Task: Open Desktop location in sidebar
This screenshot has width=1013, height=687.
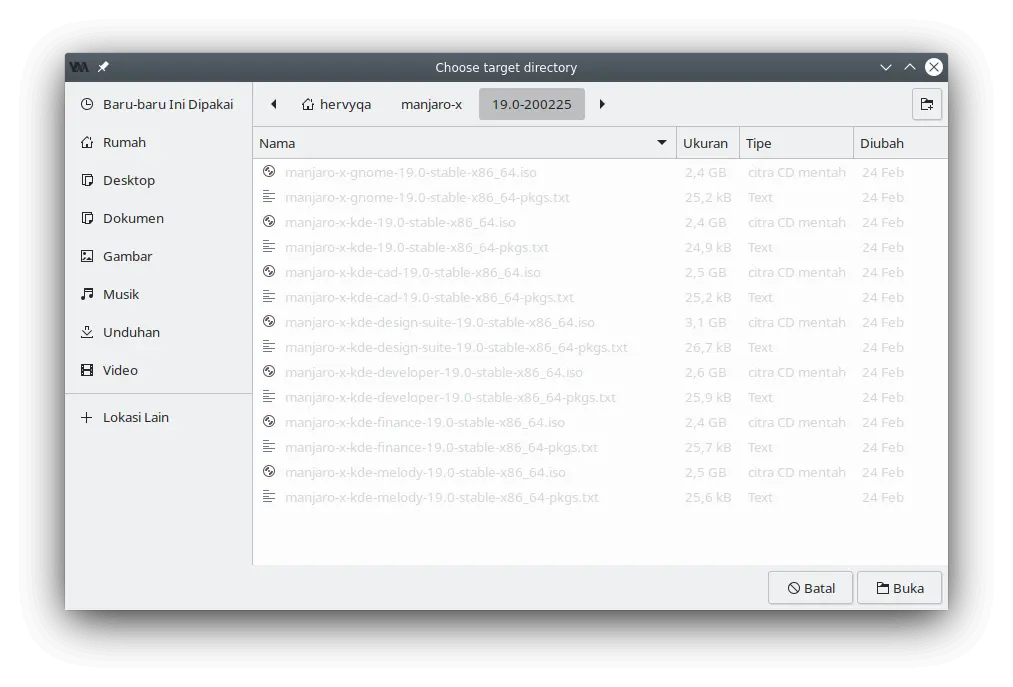Action: tap(158, 180)
